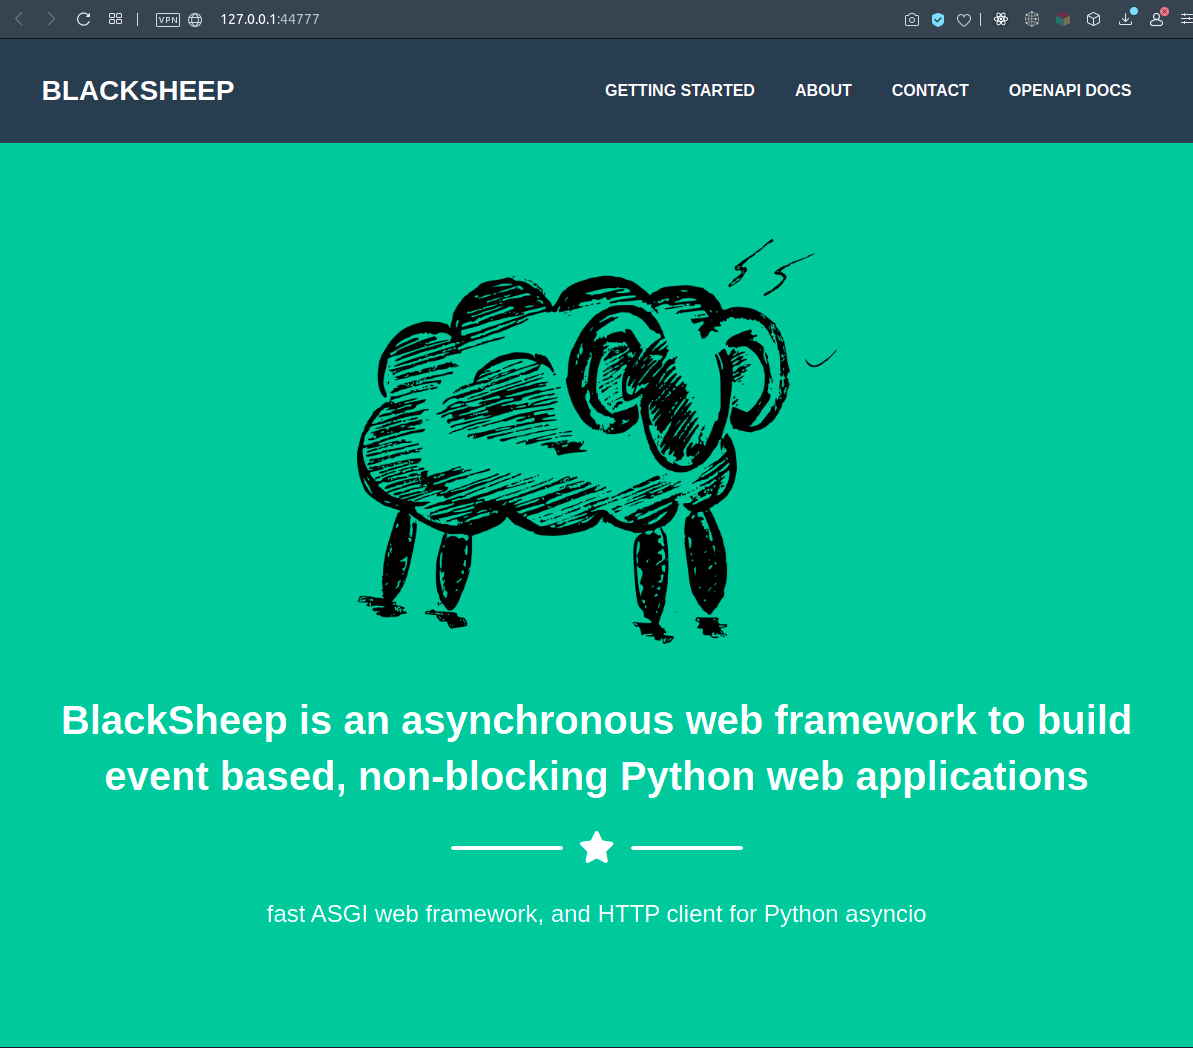This screenshot has width=1193, height=1048.
Task: Open the blue shield privacy protection icon
Action: [x=938, y=20]
